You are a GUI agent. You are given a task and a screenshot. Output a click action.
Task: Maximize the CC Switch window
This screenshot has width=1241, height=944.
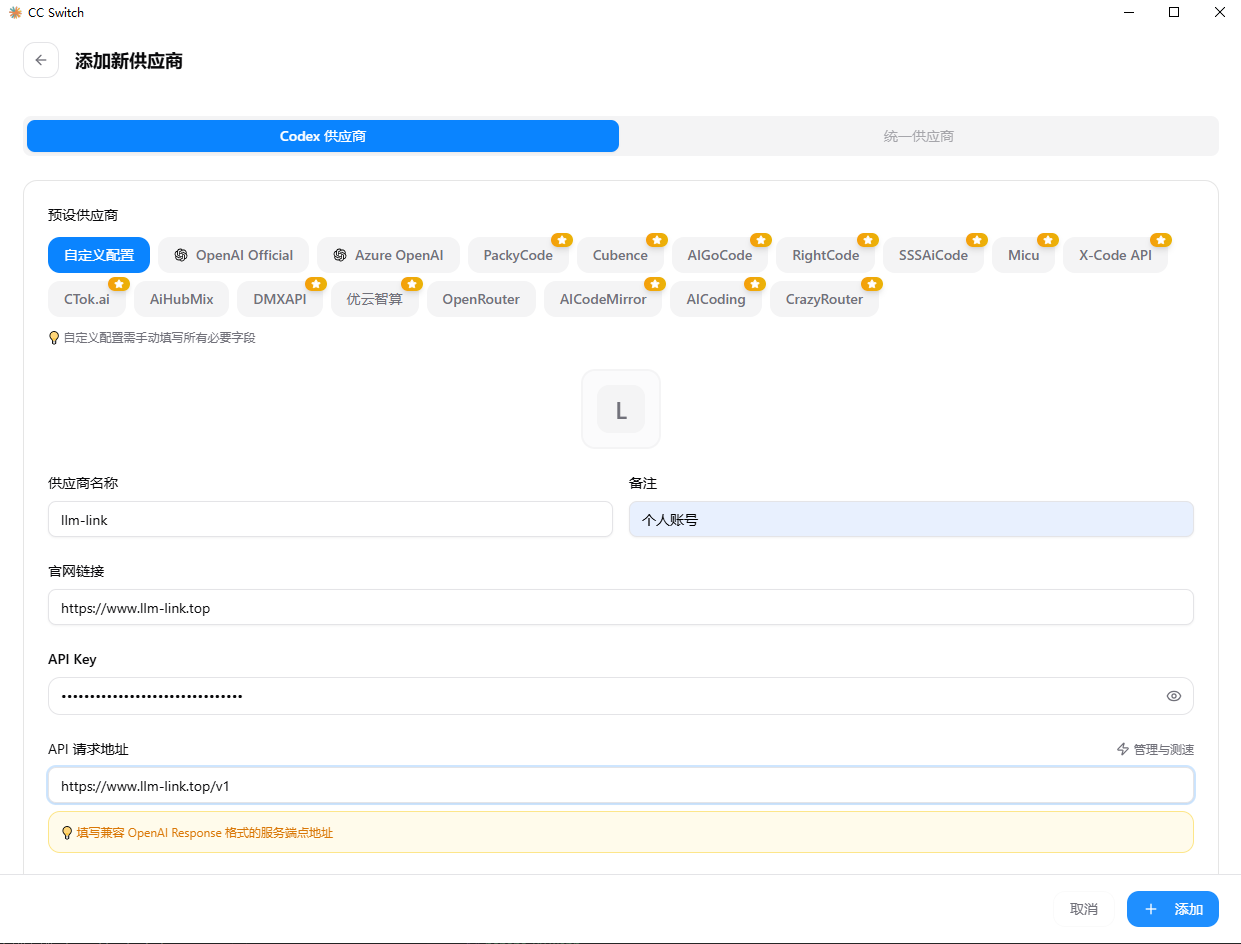1174,12
